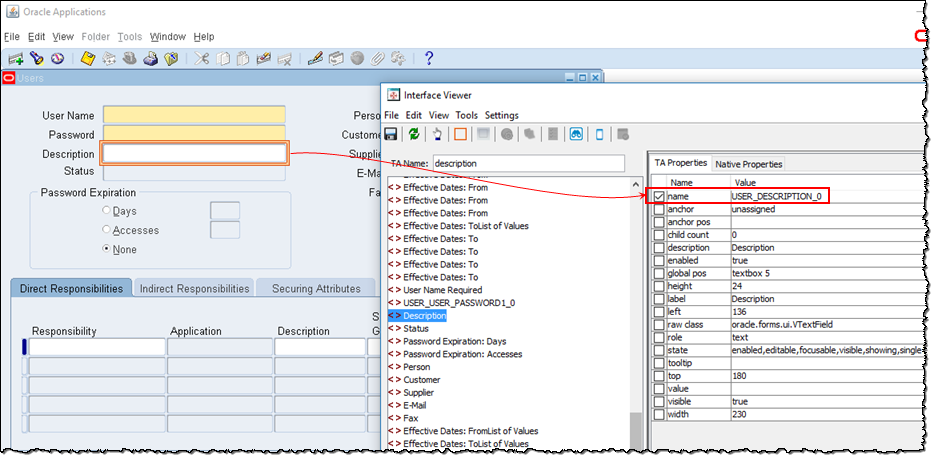Switch to the Indirect Responsibilities tab
The height and width of the screenshot is (460, 935).
pos(194,288)
